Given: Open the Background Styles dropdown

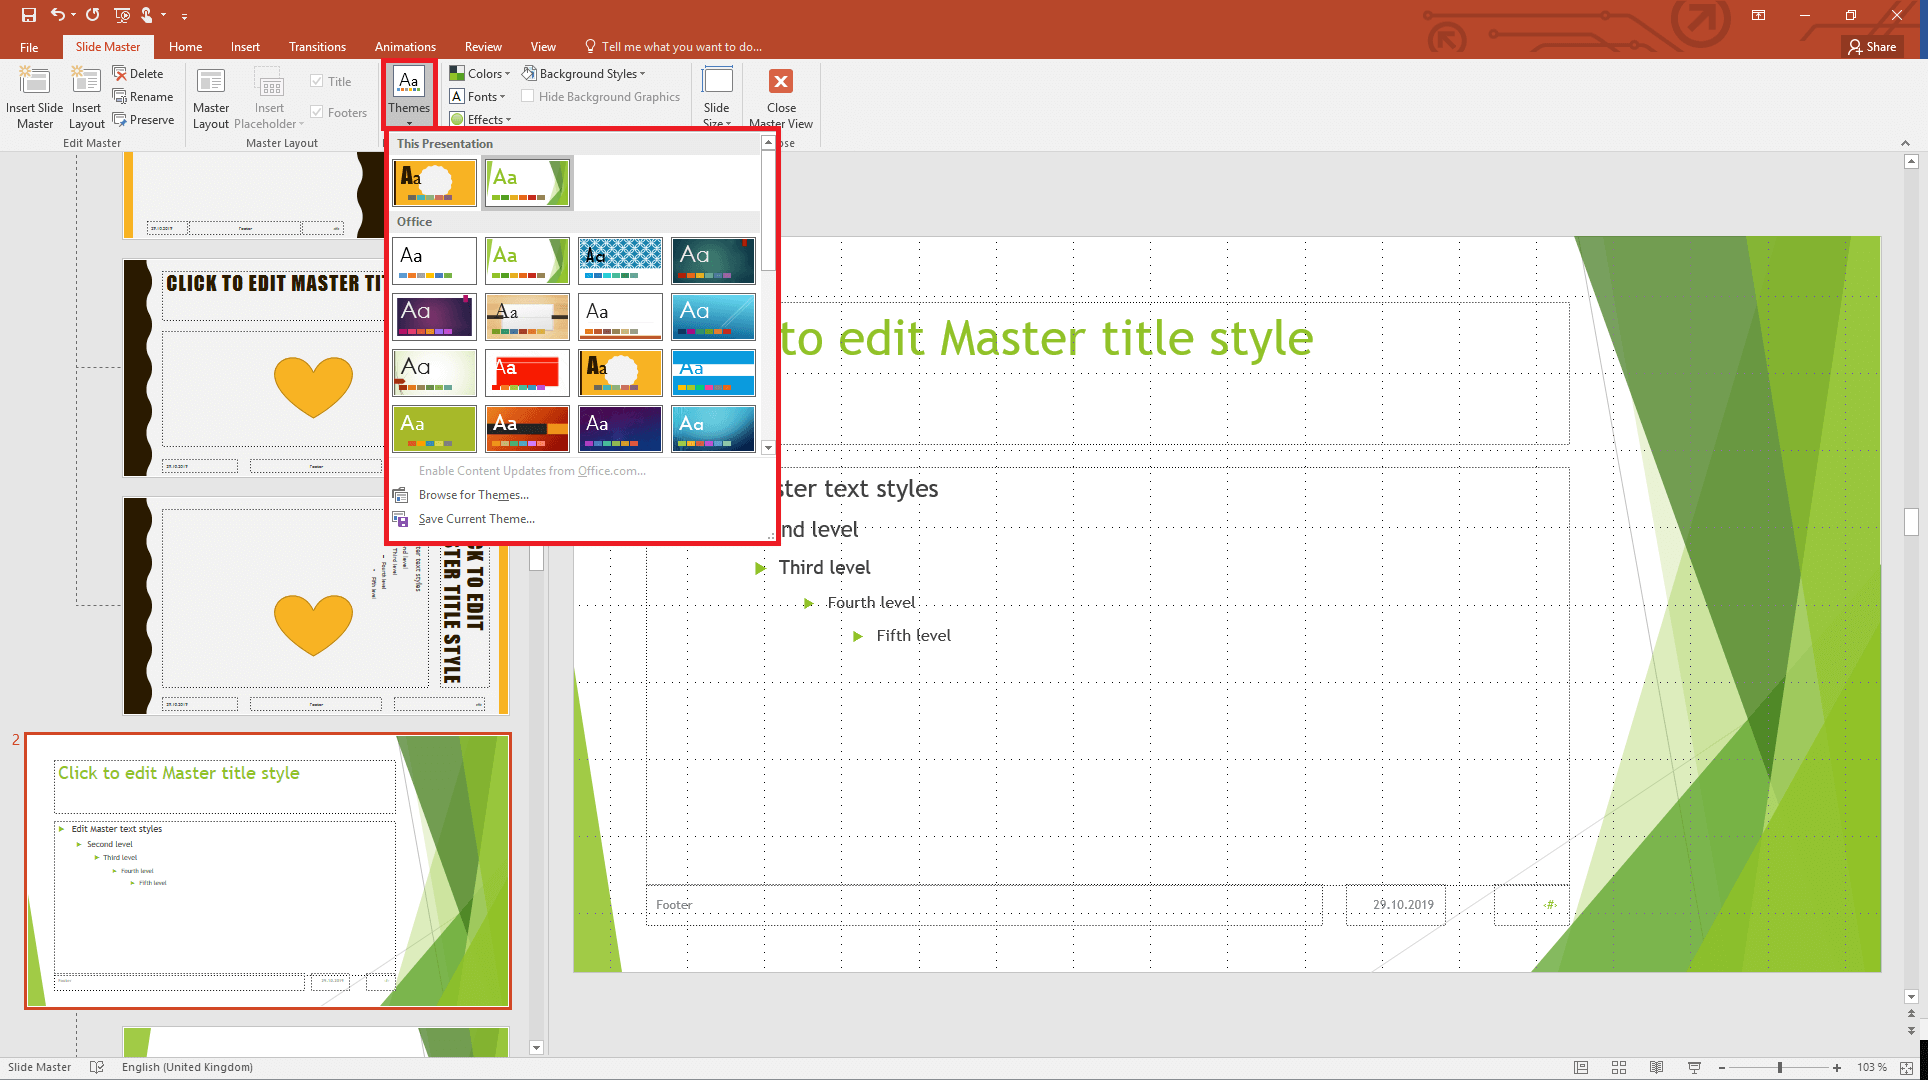Looking at the screenshot, I should point(585,72).
